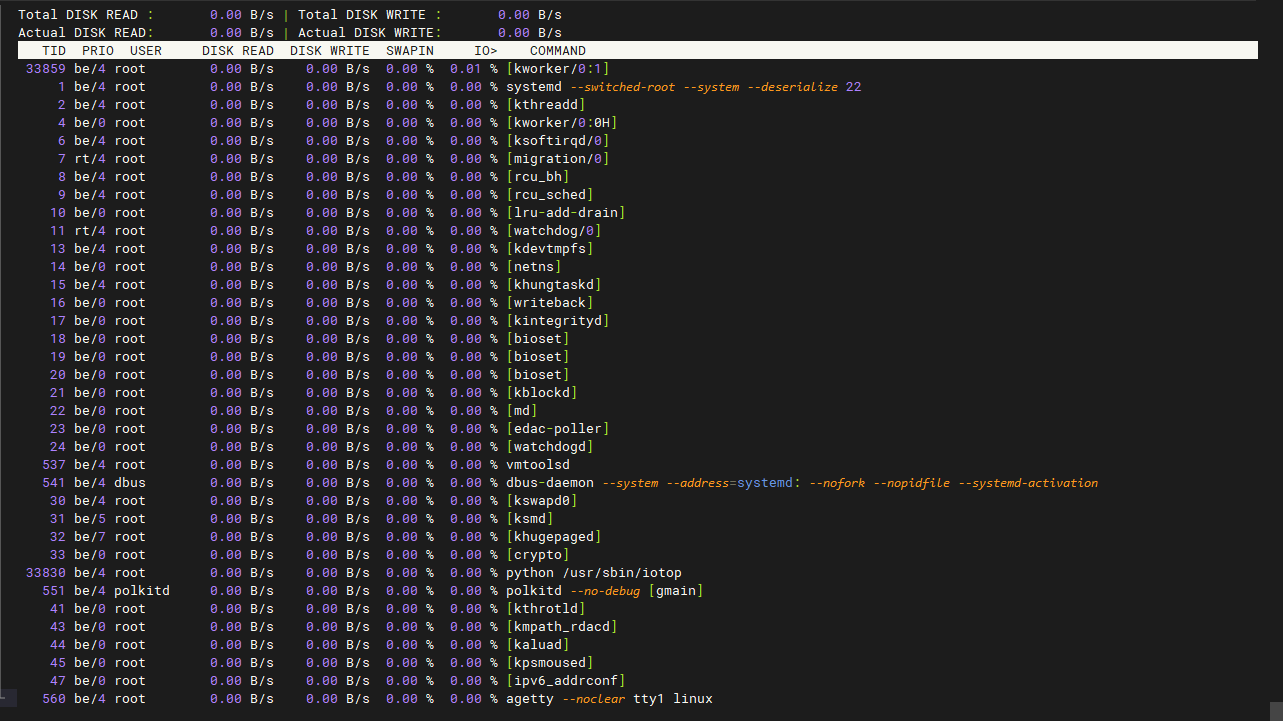Click the [migration/0] command
Viewport: 1283px width, 721px height.
[558, 159]
